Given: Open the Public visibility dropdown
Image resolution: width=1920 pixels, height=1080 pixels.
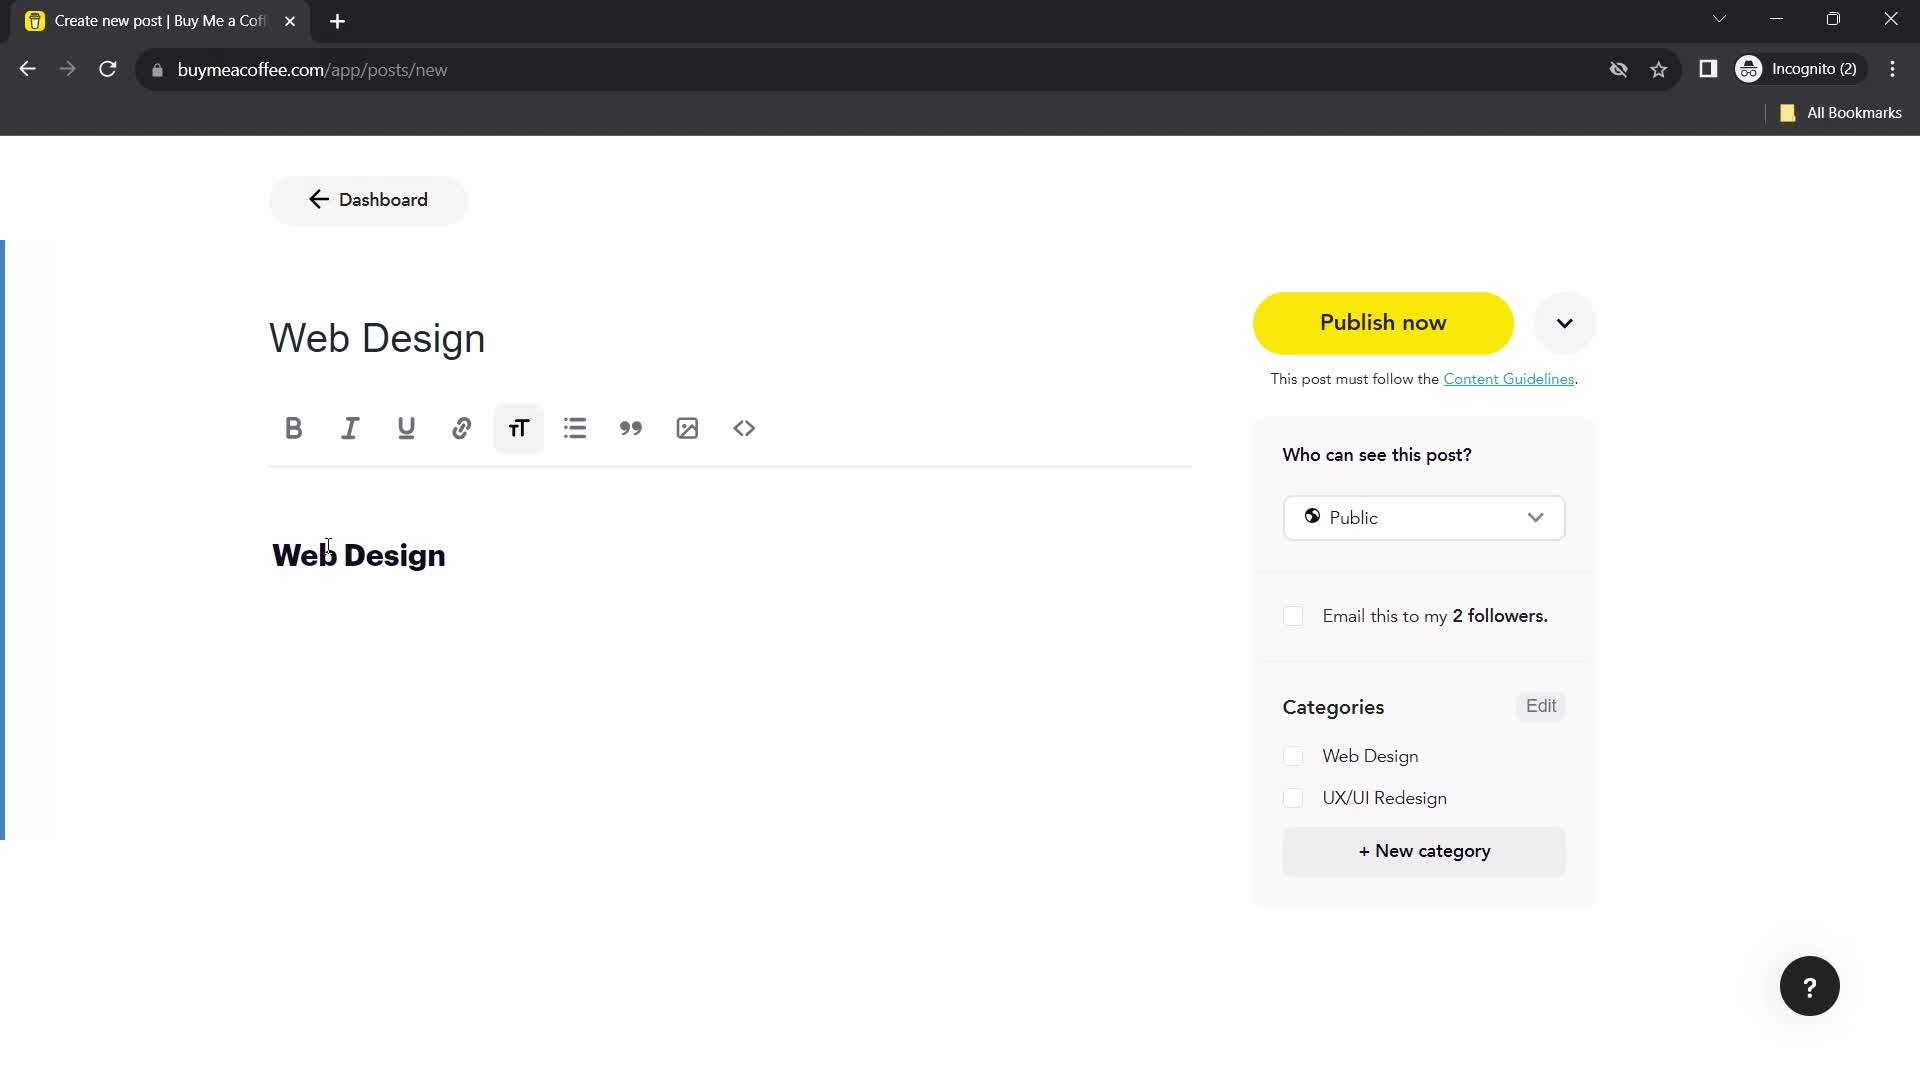Looking at the screenshot, I should [1424, 518].
